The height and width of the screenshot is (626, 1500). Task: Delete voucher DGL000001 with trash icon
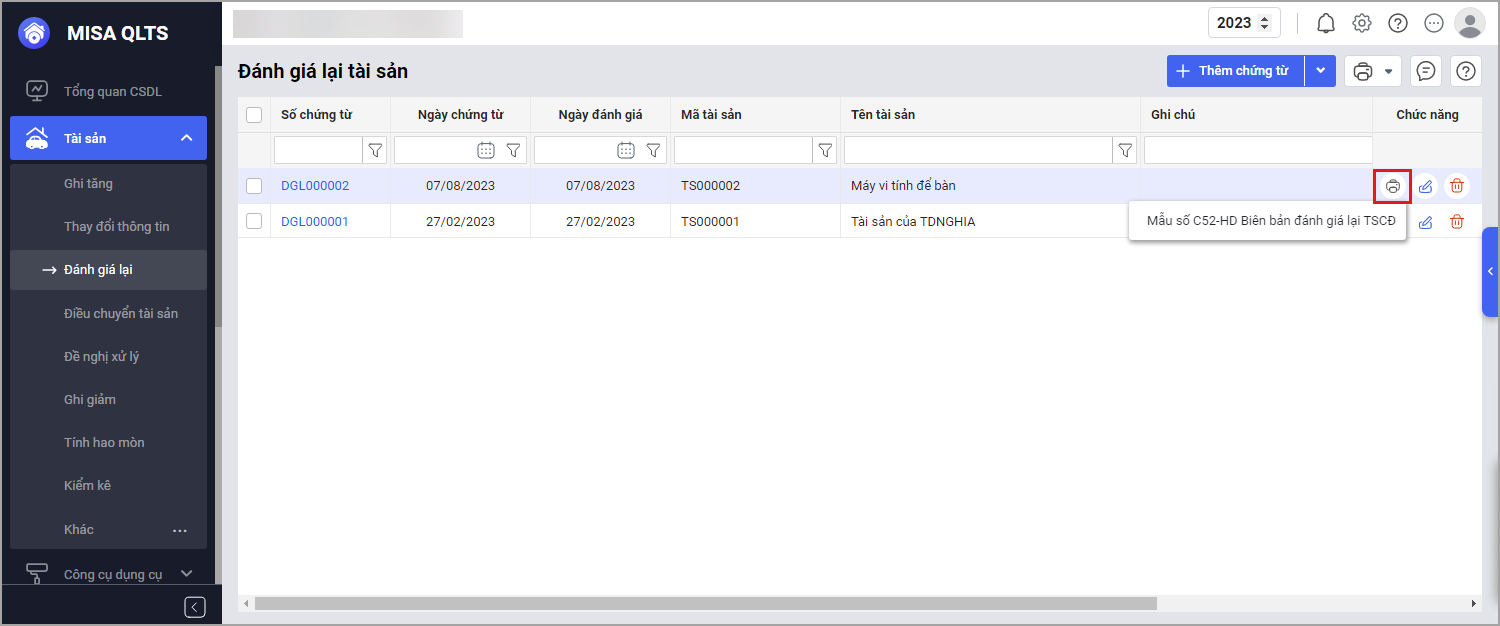pyautogui.click(x=1458, y=222)
